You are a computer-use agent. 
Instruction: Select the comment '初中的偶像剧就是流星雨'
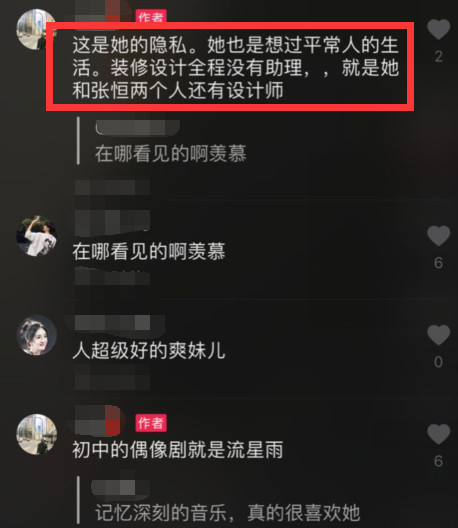[178, 450]
